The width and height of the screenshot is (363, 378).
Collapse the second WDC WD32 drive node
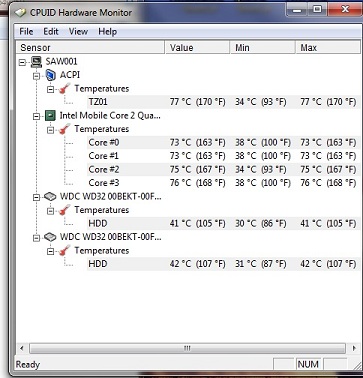tap(37, 238)
